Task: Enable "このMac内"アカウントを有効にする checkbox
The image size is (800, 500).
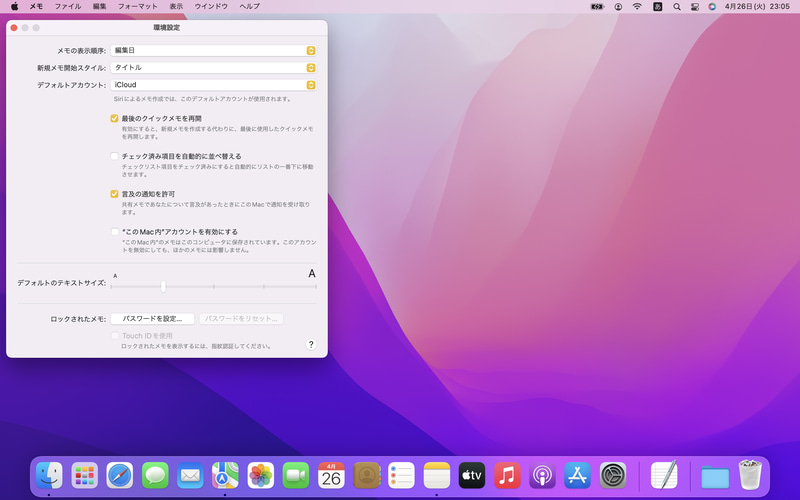Action: click(x=114, y=232)
